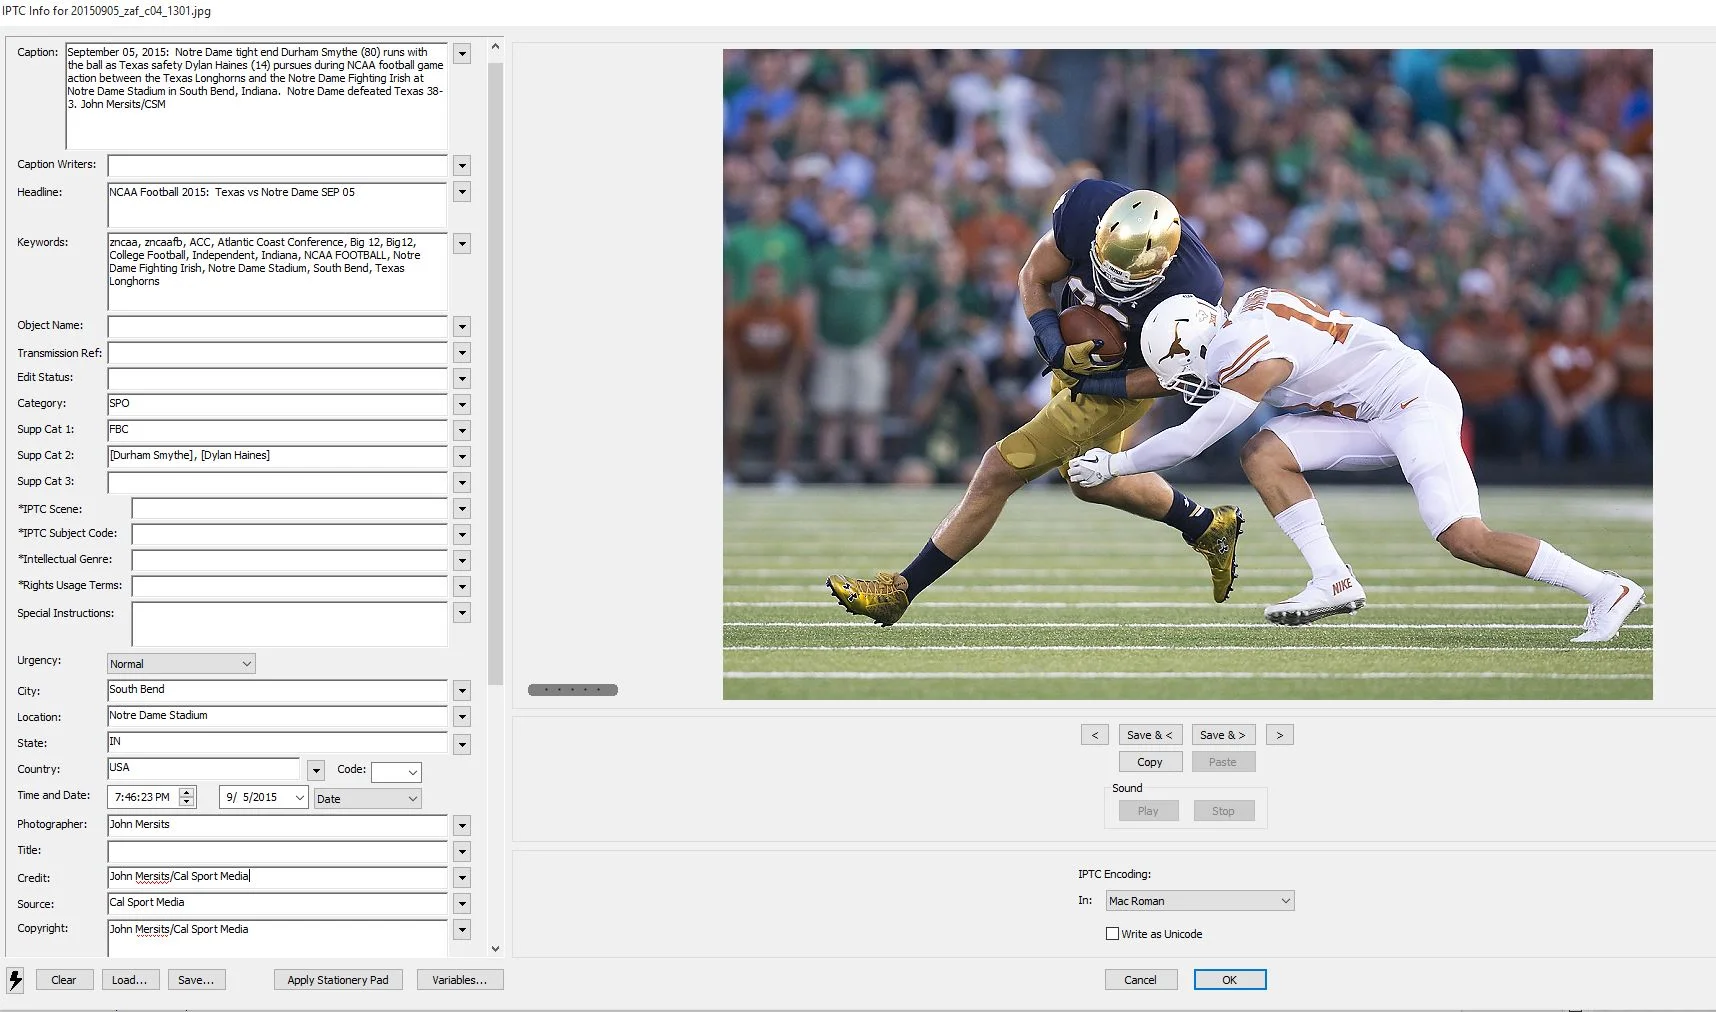Open the Caption Writers dropdown arrow
Screen dimensions: 1716x1012
(x=462, y=166)
